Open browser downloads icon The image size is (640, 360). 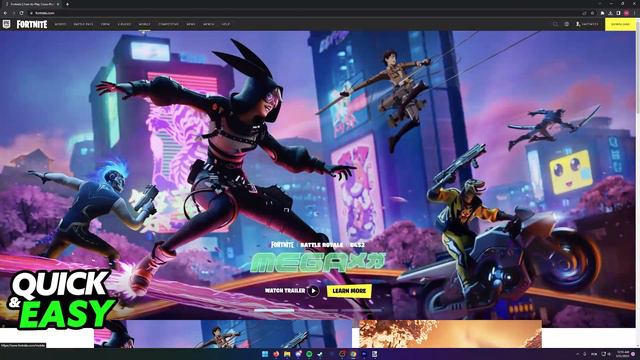[610, 13]
